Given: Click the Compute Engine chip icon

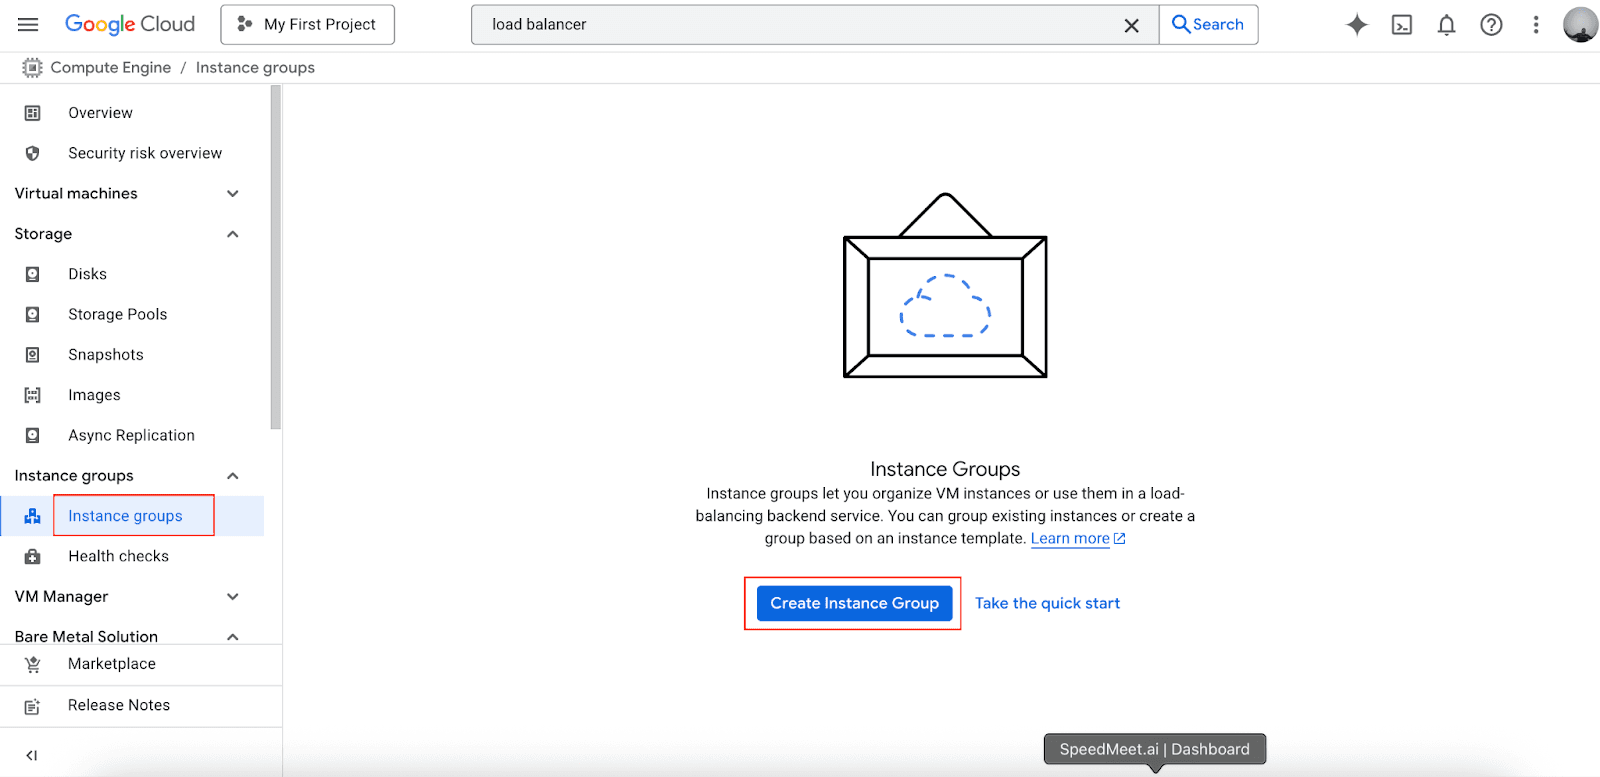Looking at the screenshot, I should pos(32,67).
